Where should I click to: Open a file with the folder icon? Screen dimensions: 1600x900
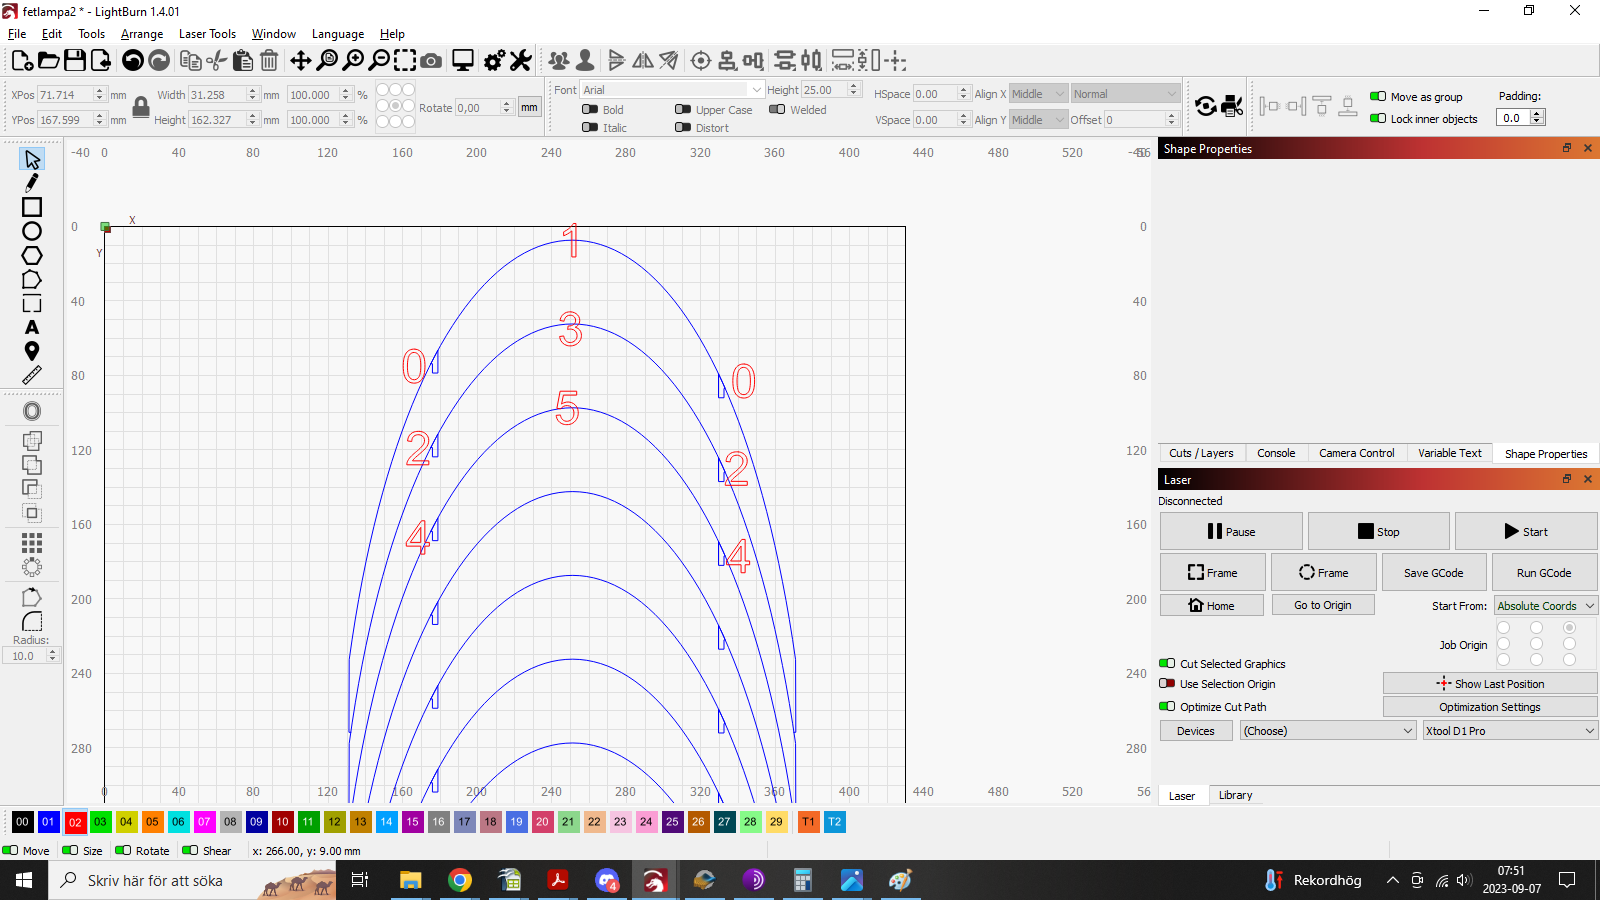coord(48,61)
